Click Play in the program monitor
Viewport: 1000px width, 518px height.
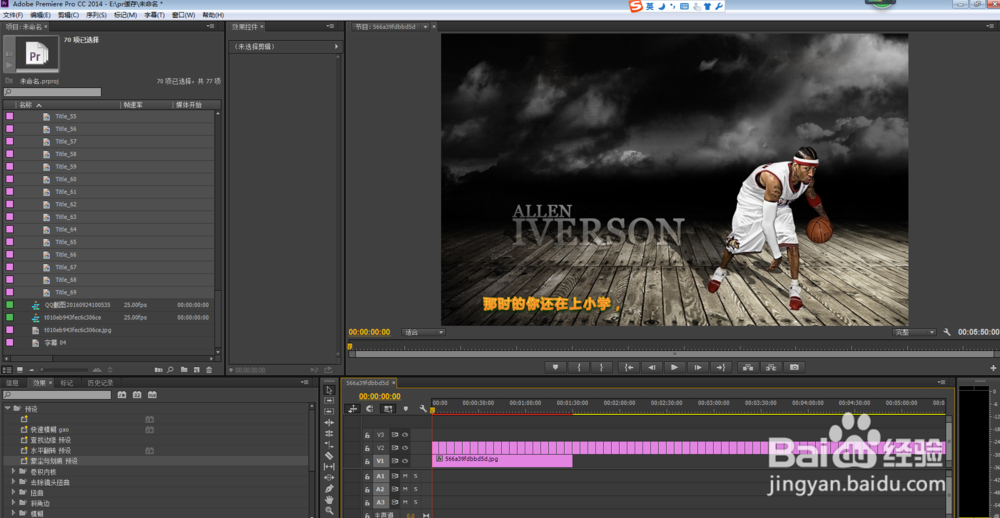click(x=674, y=367)
